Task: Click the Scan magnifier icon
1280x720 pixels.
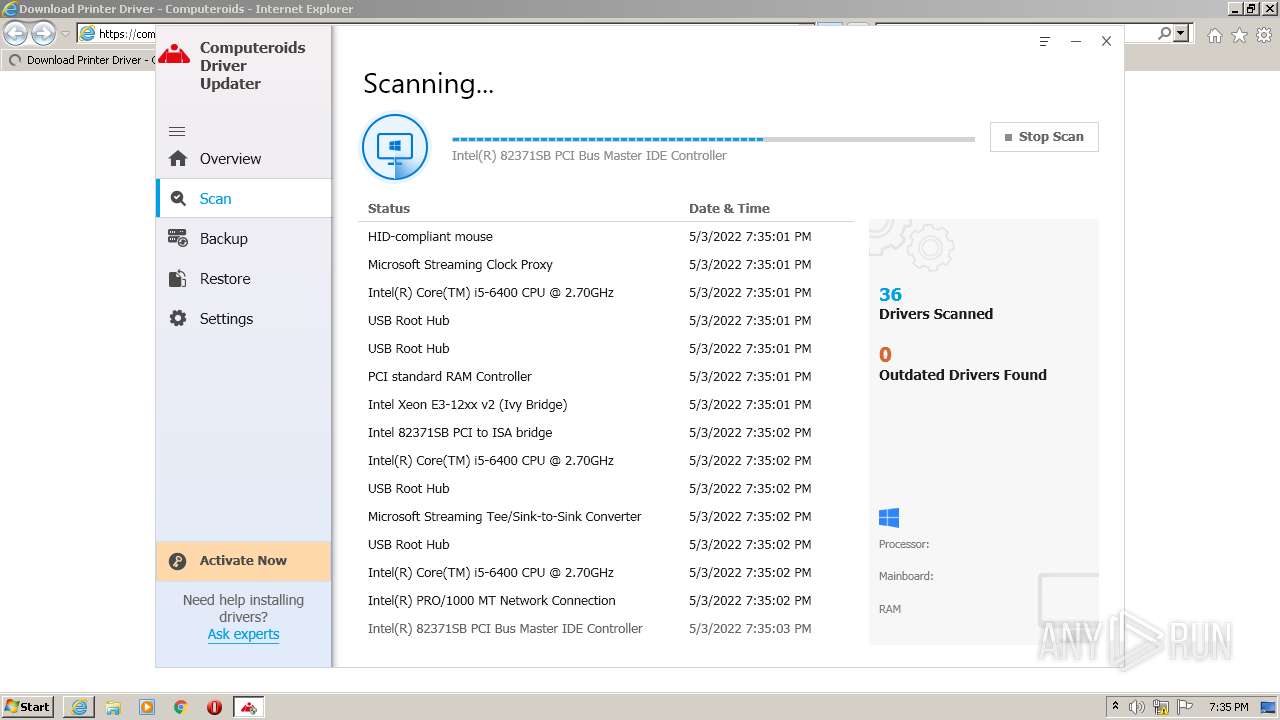Action: pyautogui.click(x=178, y=198)
